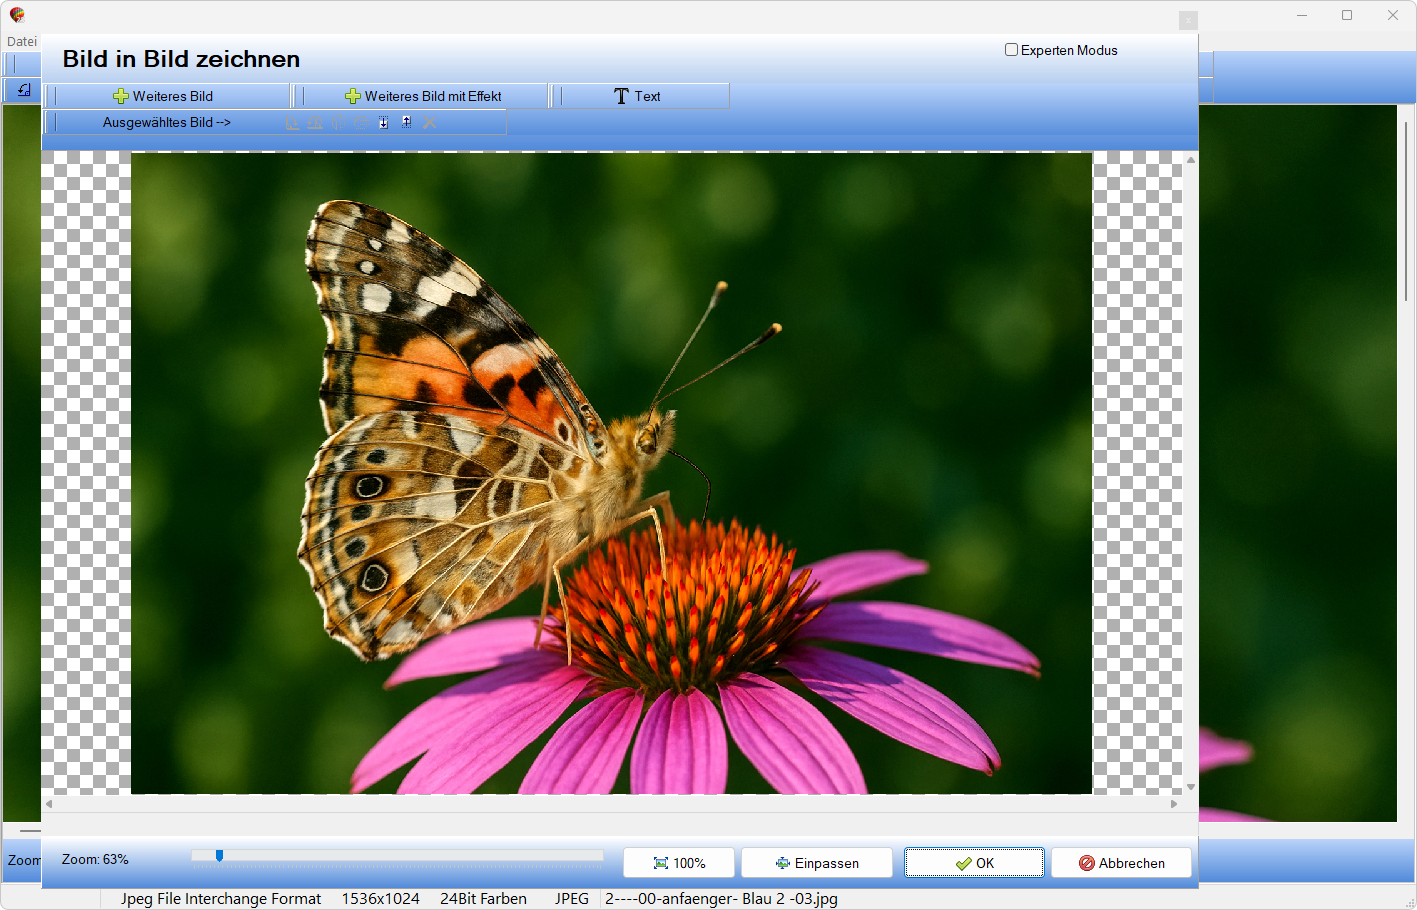Close the dialog with small gray x
Image resolution: width=1417 pixels, height=910 pixels.
(1187, 20)
